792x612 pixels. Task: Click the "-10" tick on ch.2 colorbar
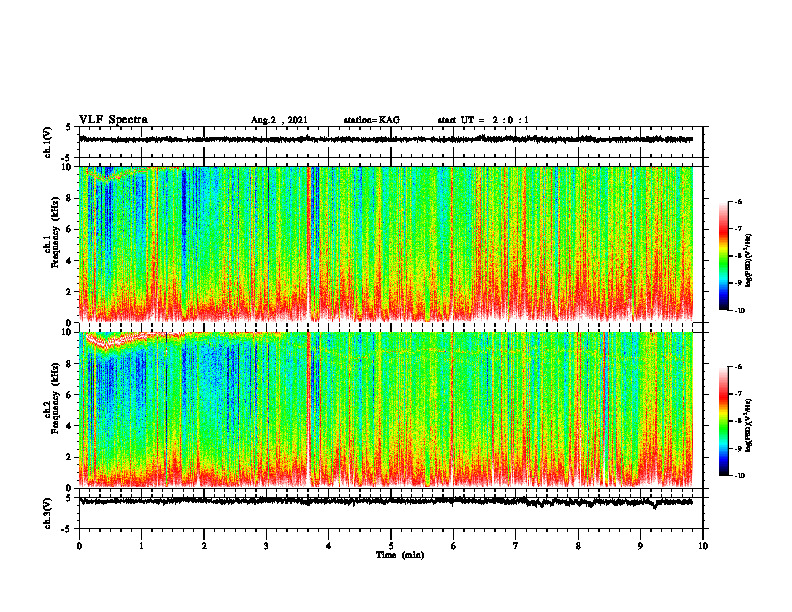pos(739,476)
